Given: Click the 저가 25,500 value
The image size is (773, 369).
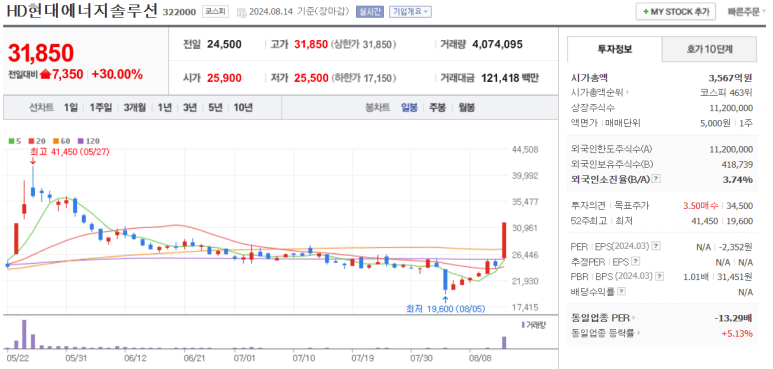Looking at the screenshot, I should 311,78.
